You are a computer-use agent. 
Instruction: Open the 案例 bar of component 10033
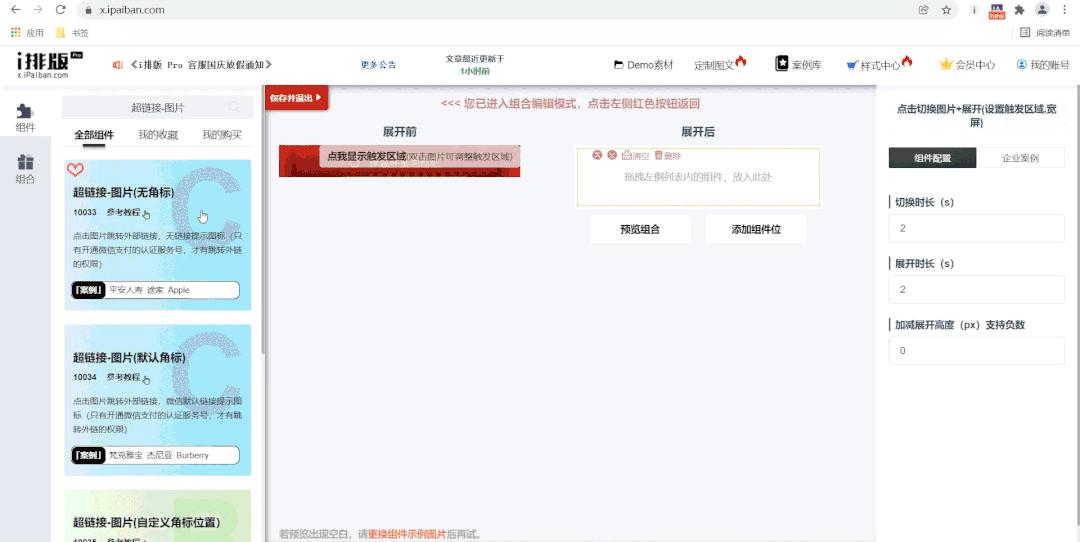156,290
